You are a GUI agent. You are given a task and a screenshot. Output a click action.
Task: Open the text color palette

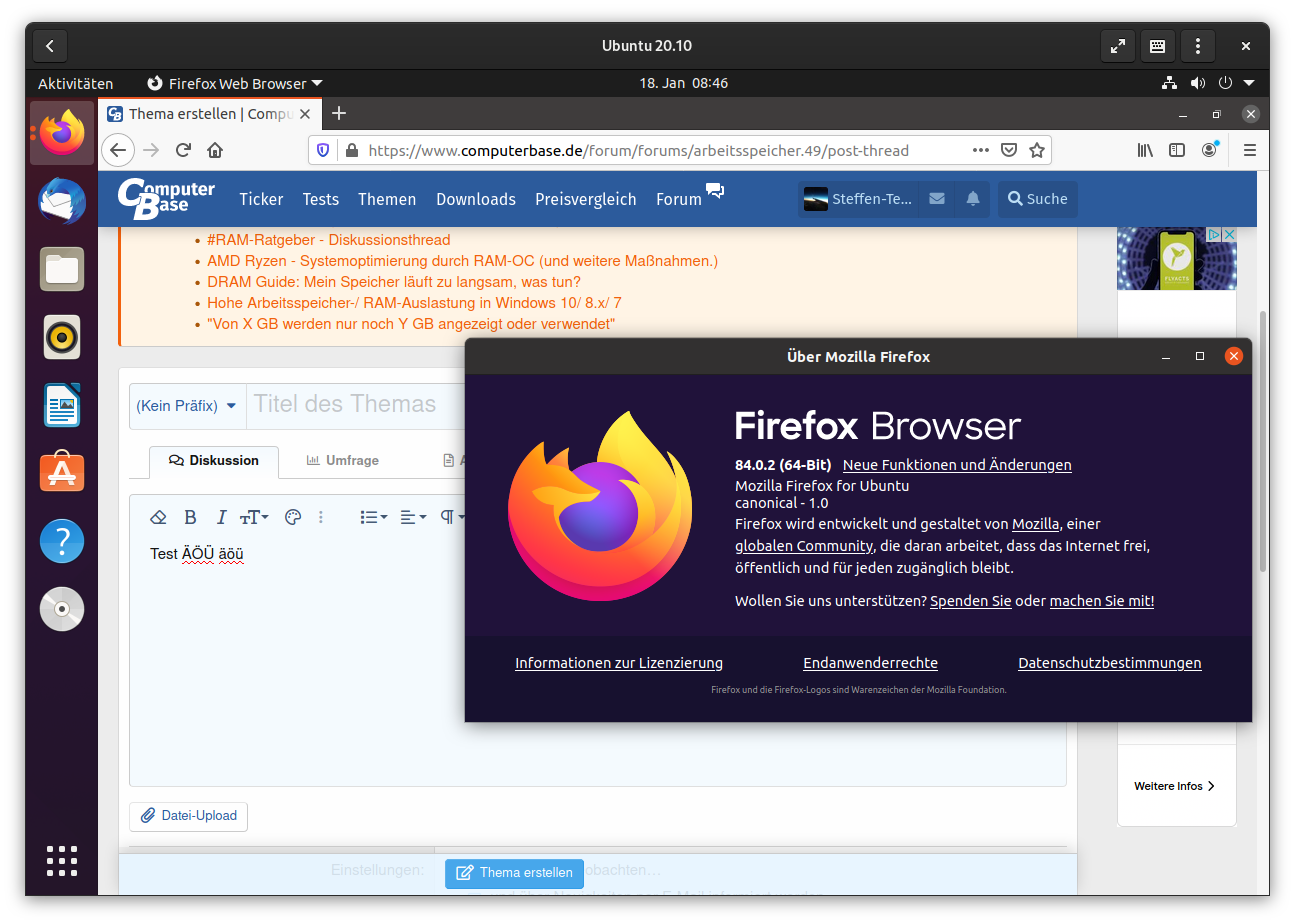click(293, 517)
